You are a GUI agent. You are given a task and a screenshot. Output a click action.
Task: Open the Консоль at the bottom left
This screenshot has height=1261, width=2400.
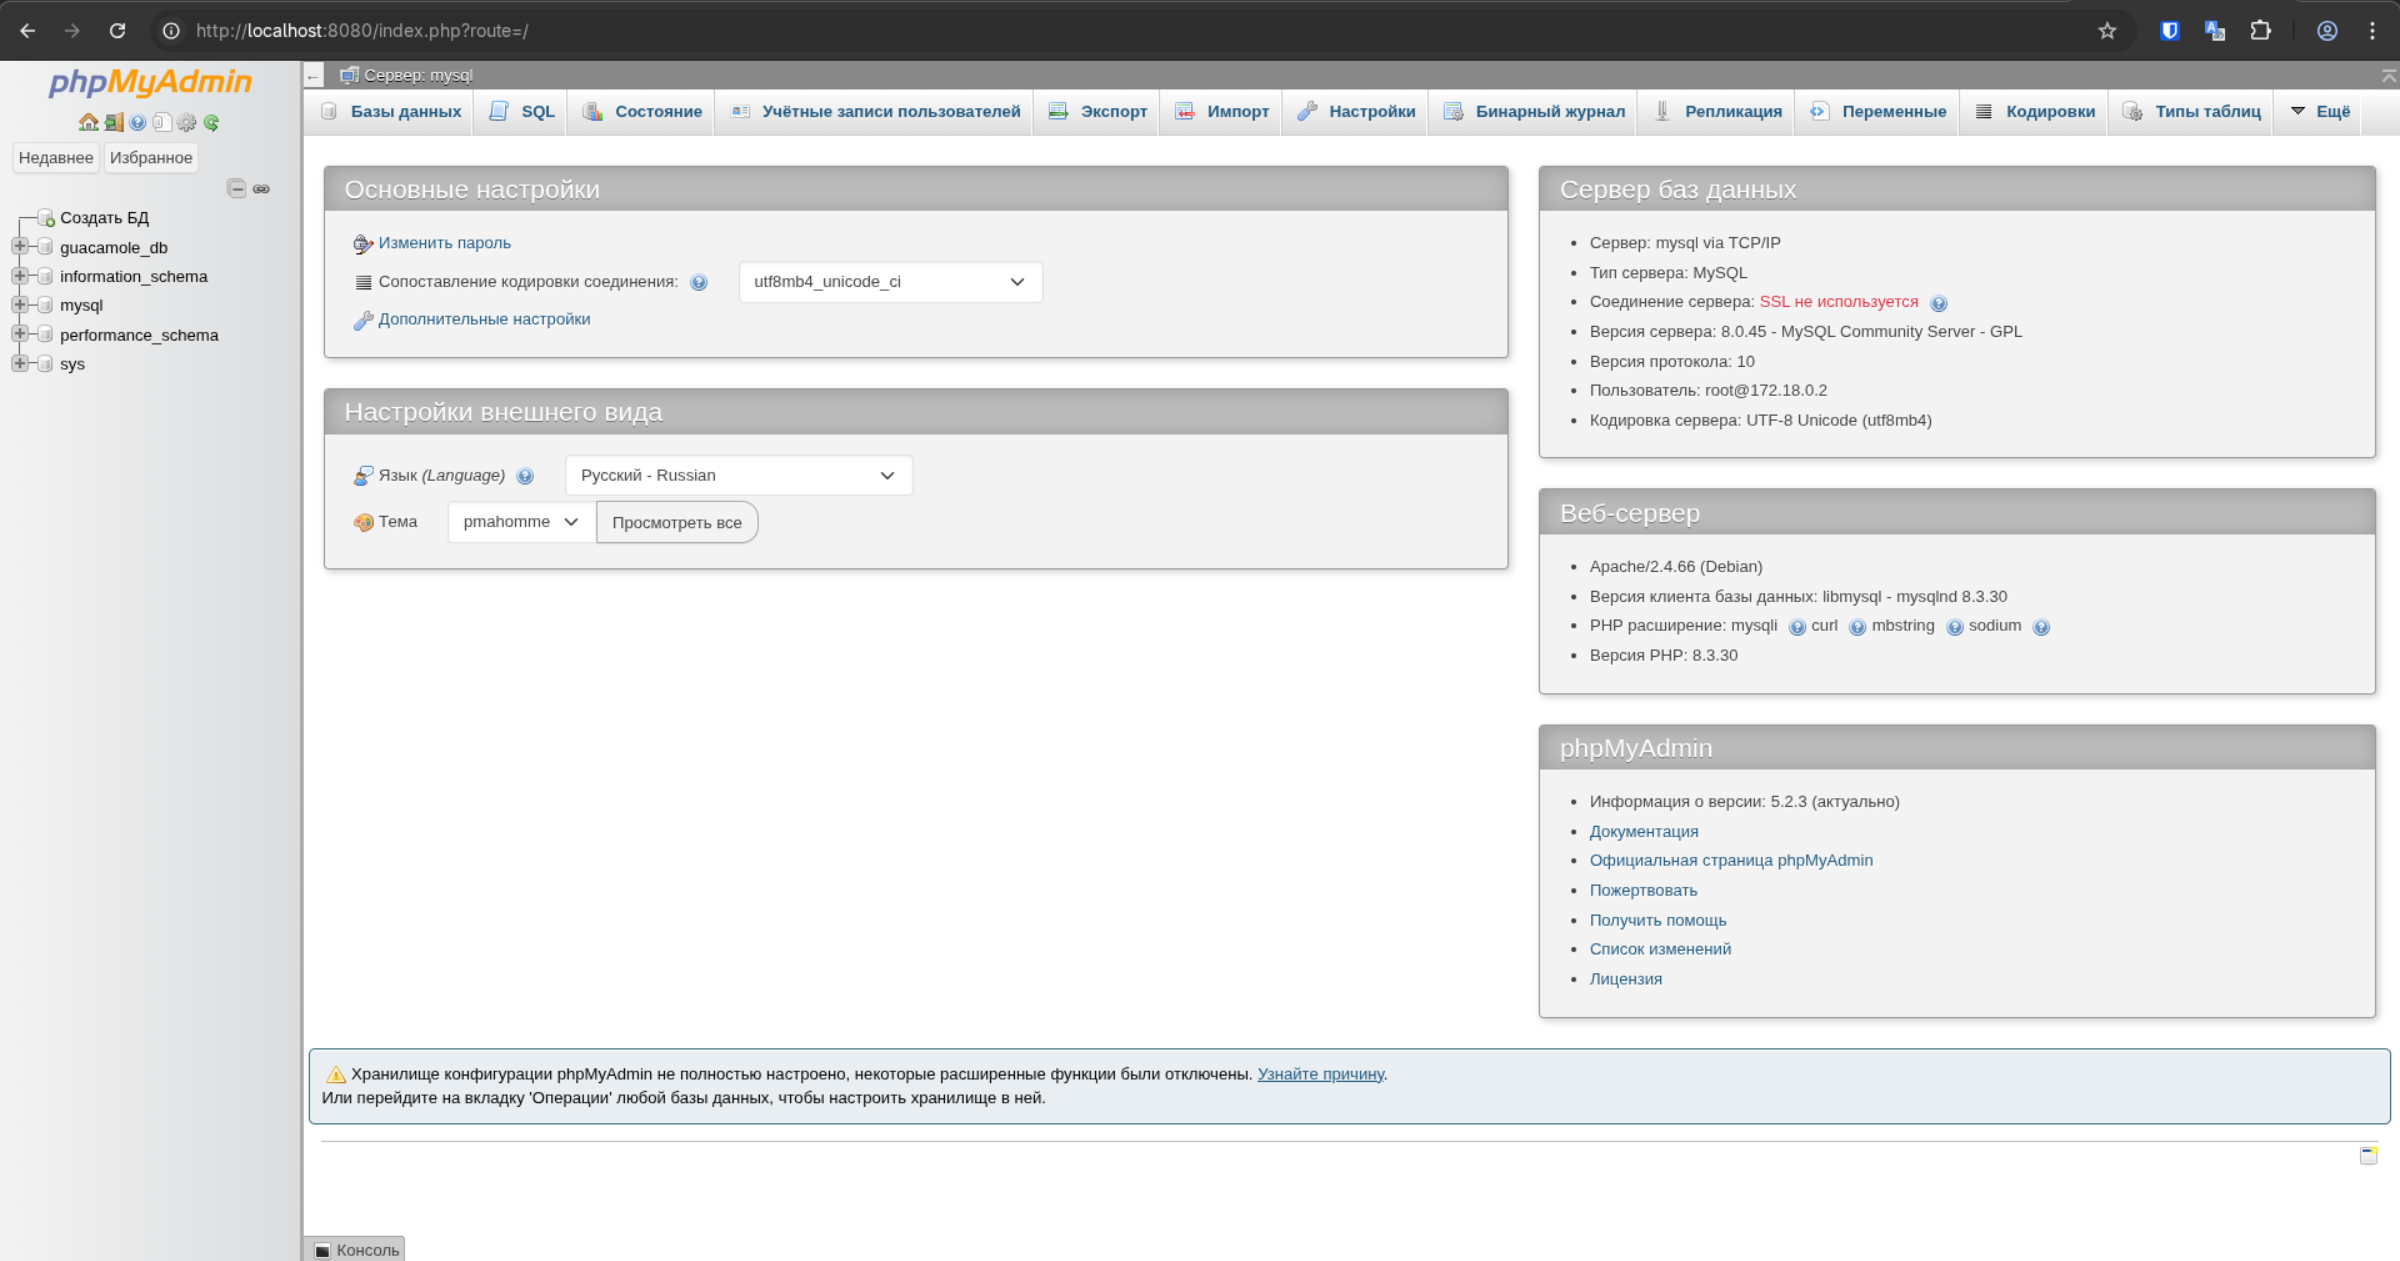click(358, 1249)
